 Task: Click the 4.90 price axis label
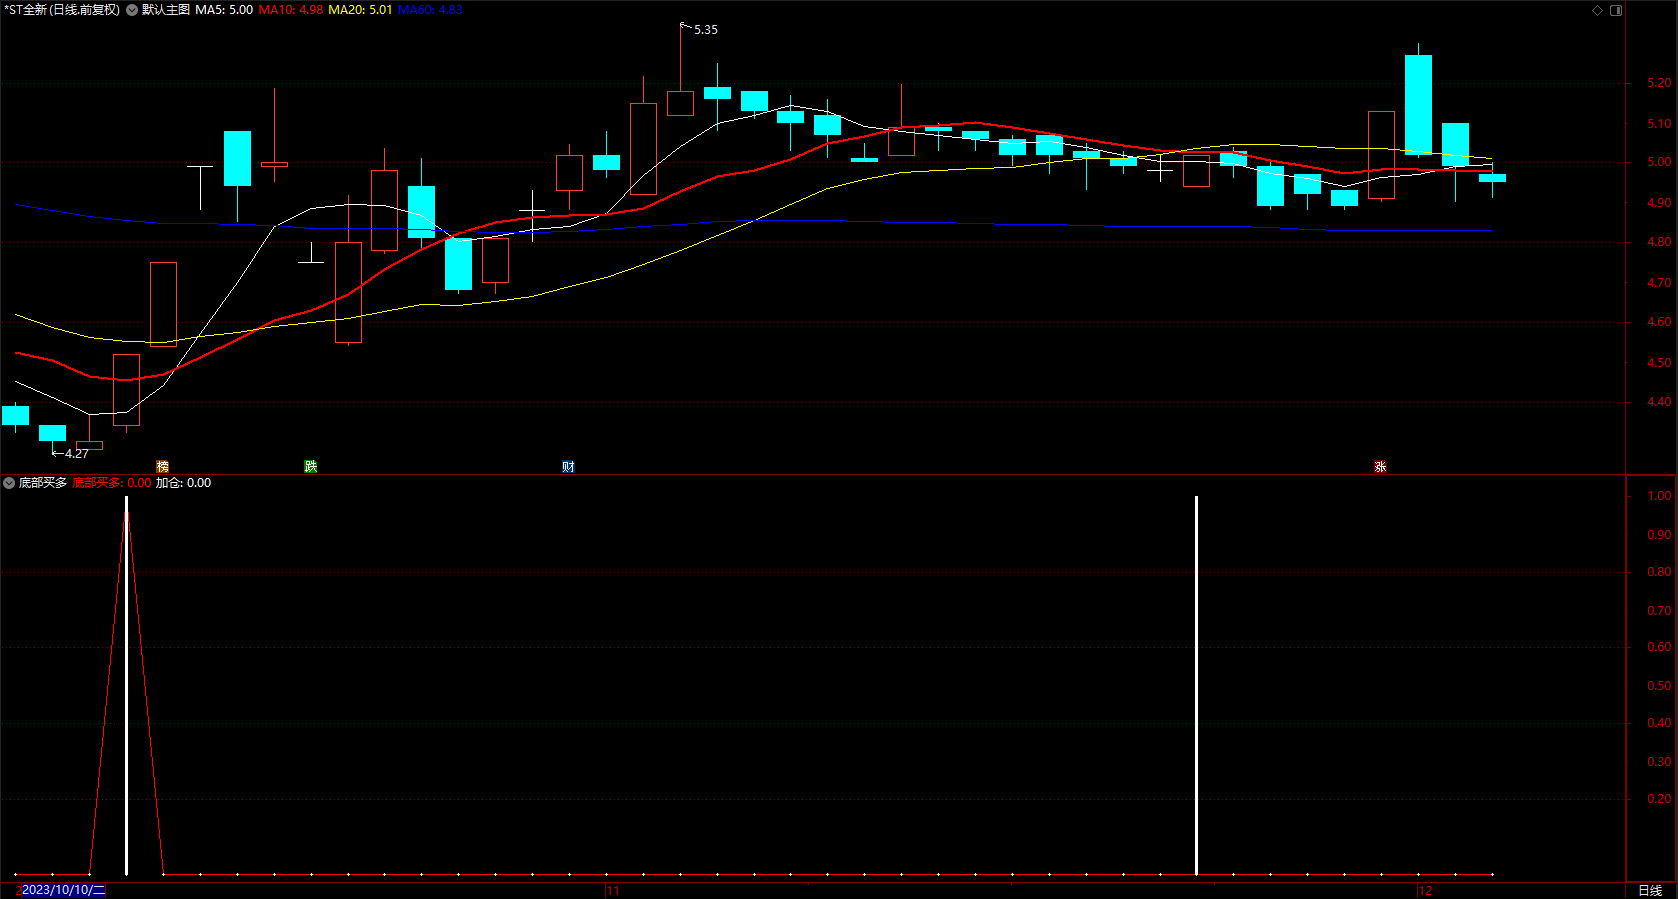tap(1659, 203)
